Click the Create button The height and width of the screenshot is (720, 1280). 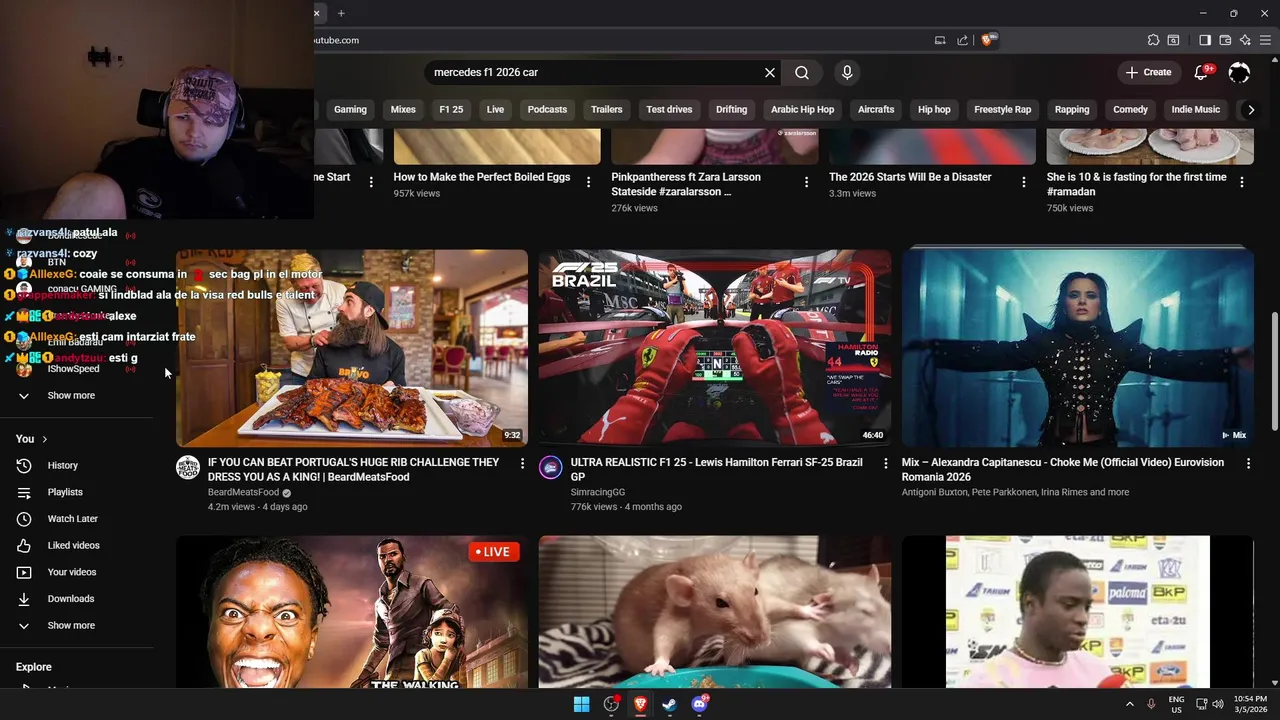1148,72
